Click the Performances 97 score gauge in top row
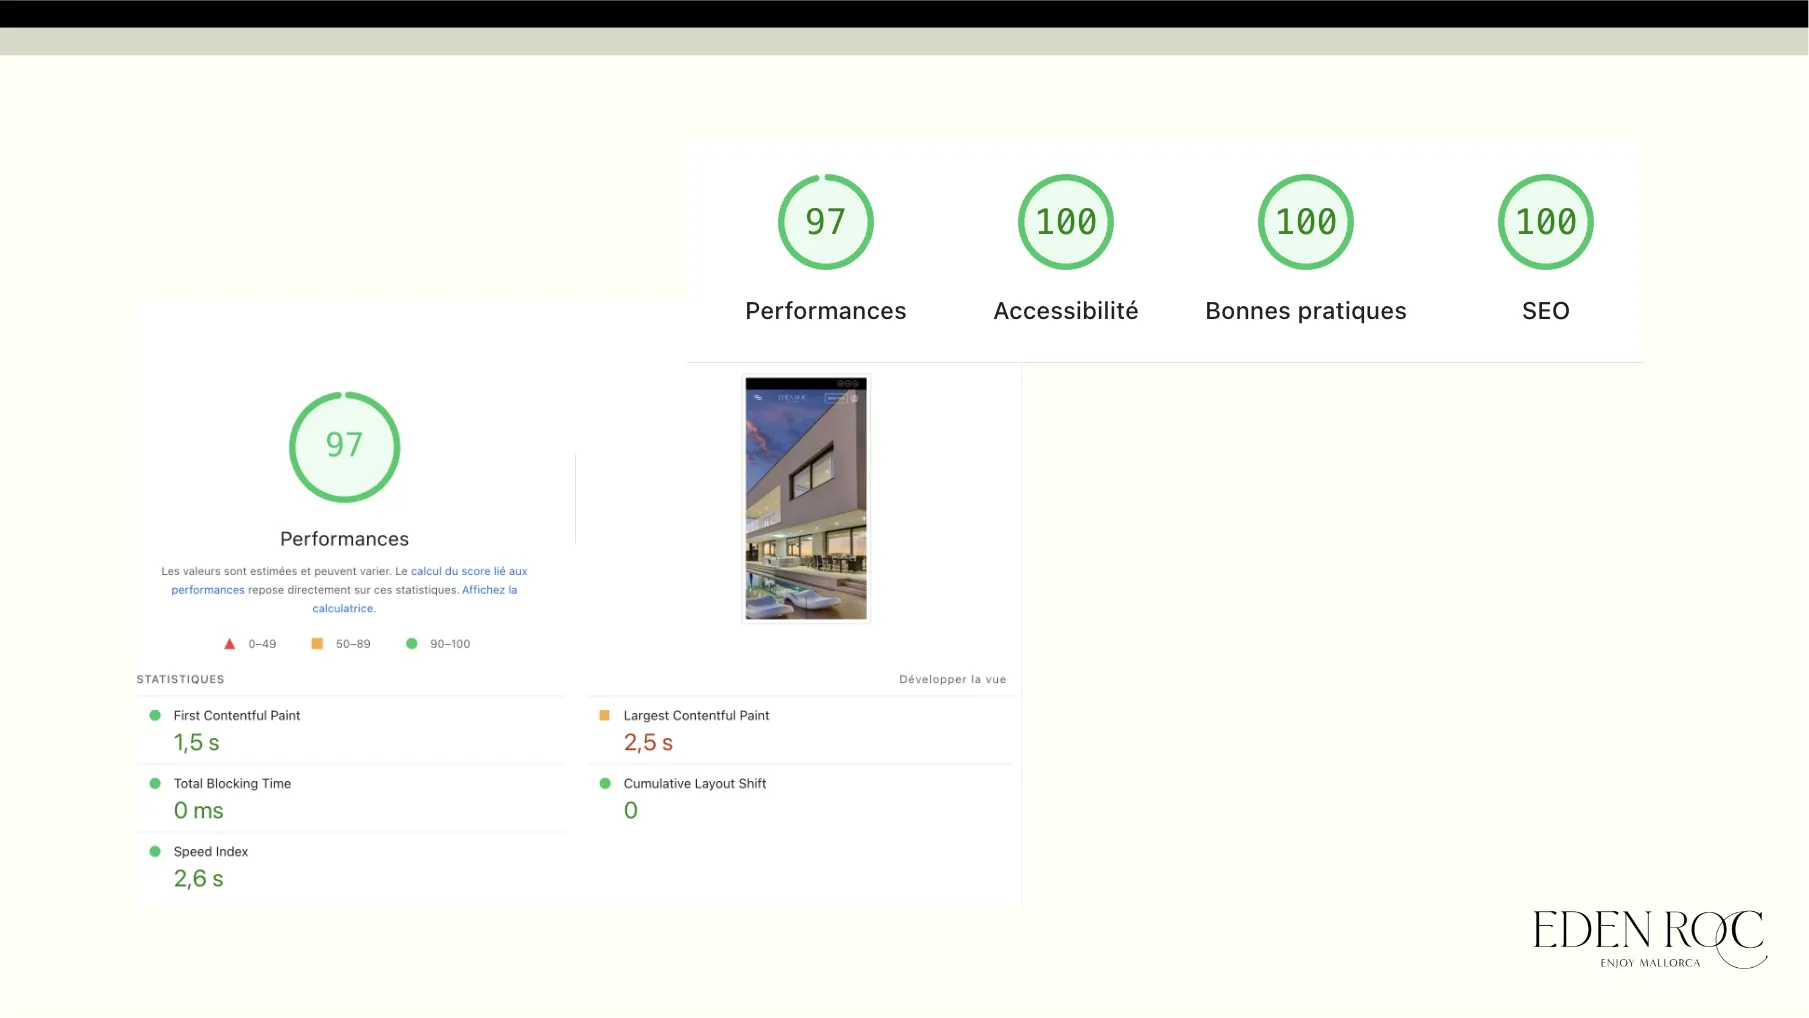1809x1018 pixels. tap(826, 222)
